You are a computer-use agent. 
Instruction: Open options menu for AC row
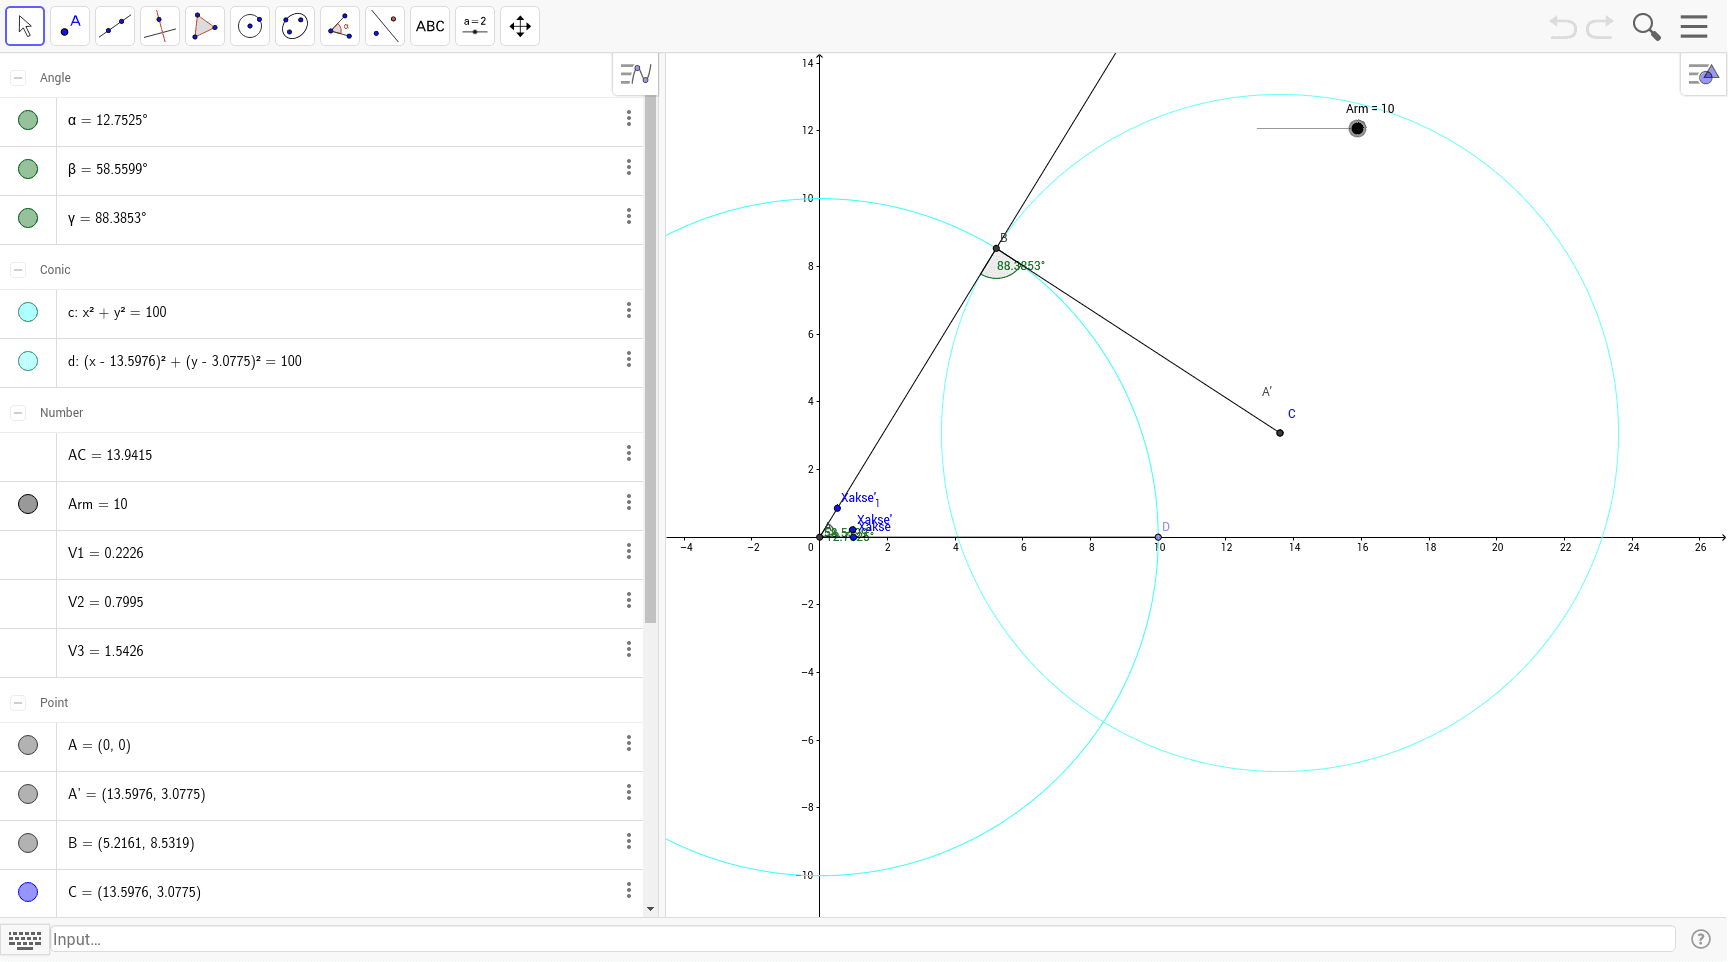[x=629, y=453]
